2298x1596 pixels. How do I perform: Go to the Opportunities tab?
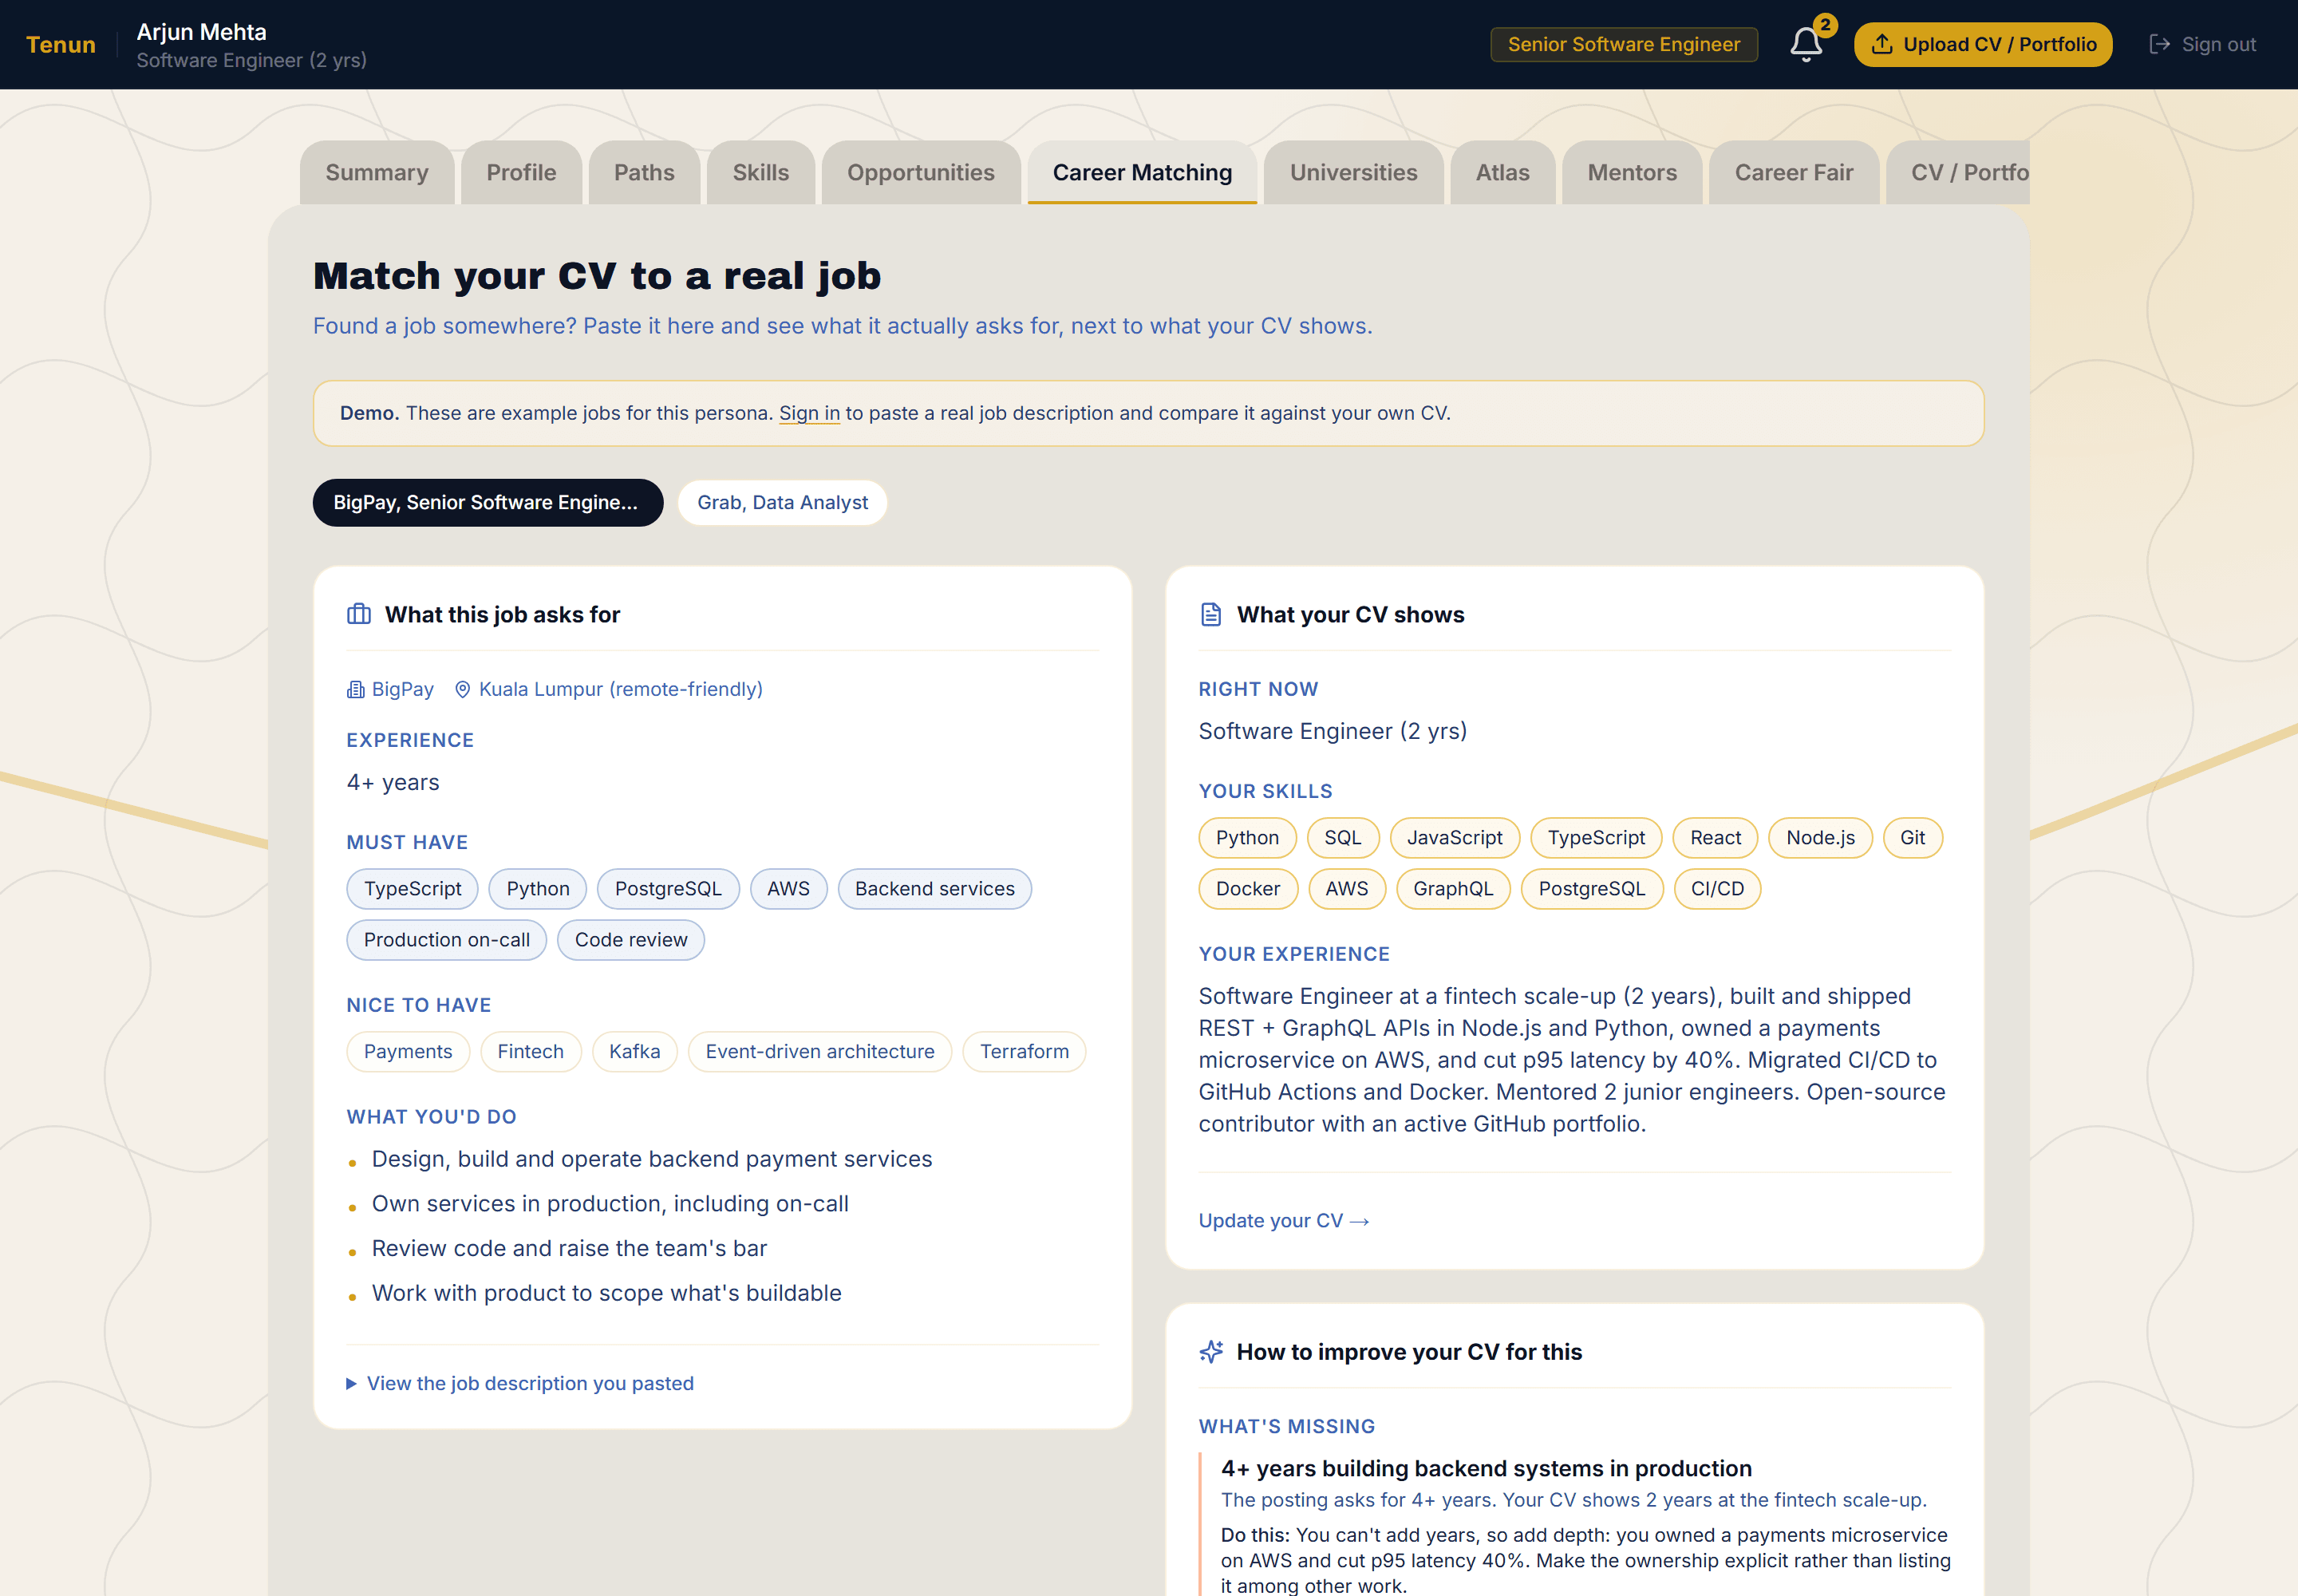click(920, 172)
